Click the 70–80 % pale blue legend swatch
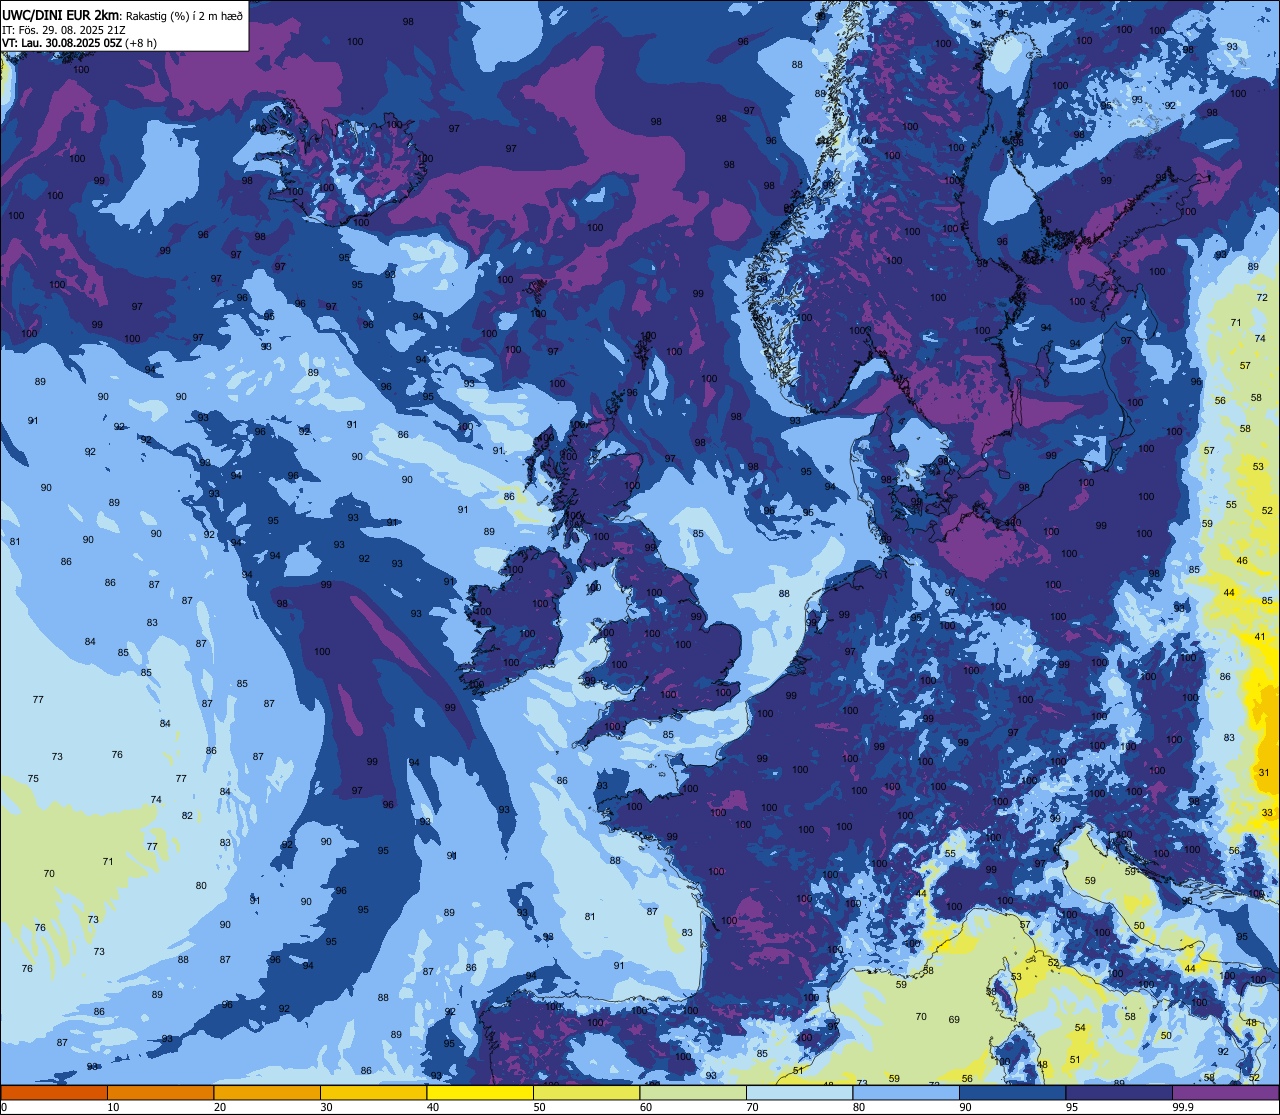Screen dimensions: 1280x1115 pyautogui.click(x=799, y=1092)
